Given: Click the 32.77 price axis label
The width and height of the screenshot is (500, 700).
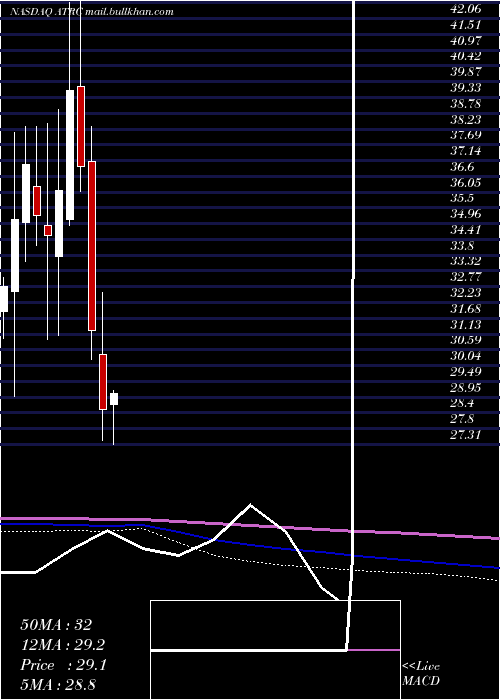Looking at the screenshot, I should point(466,277).
